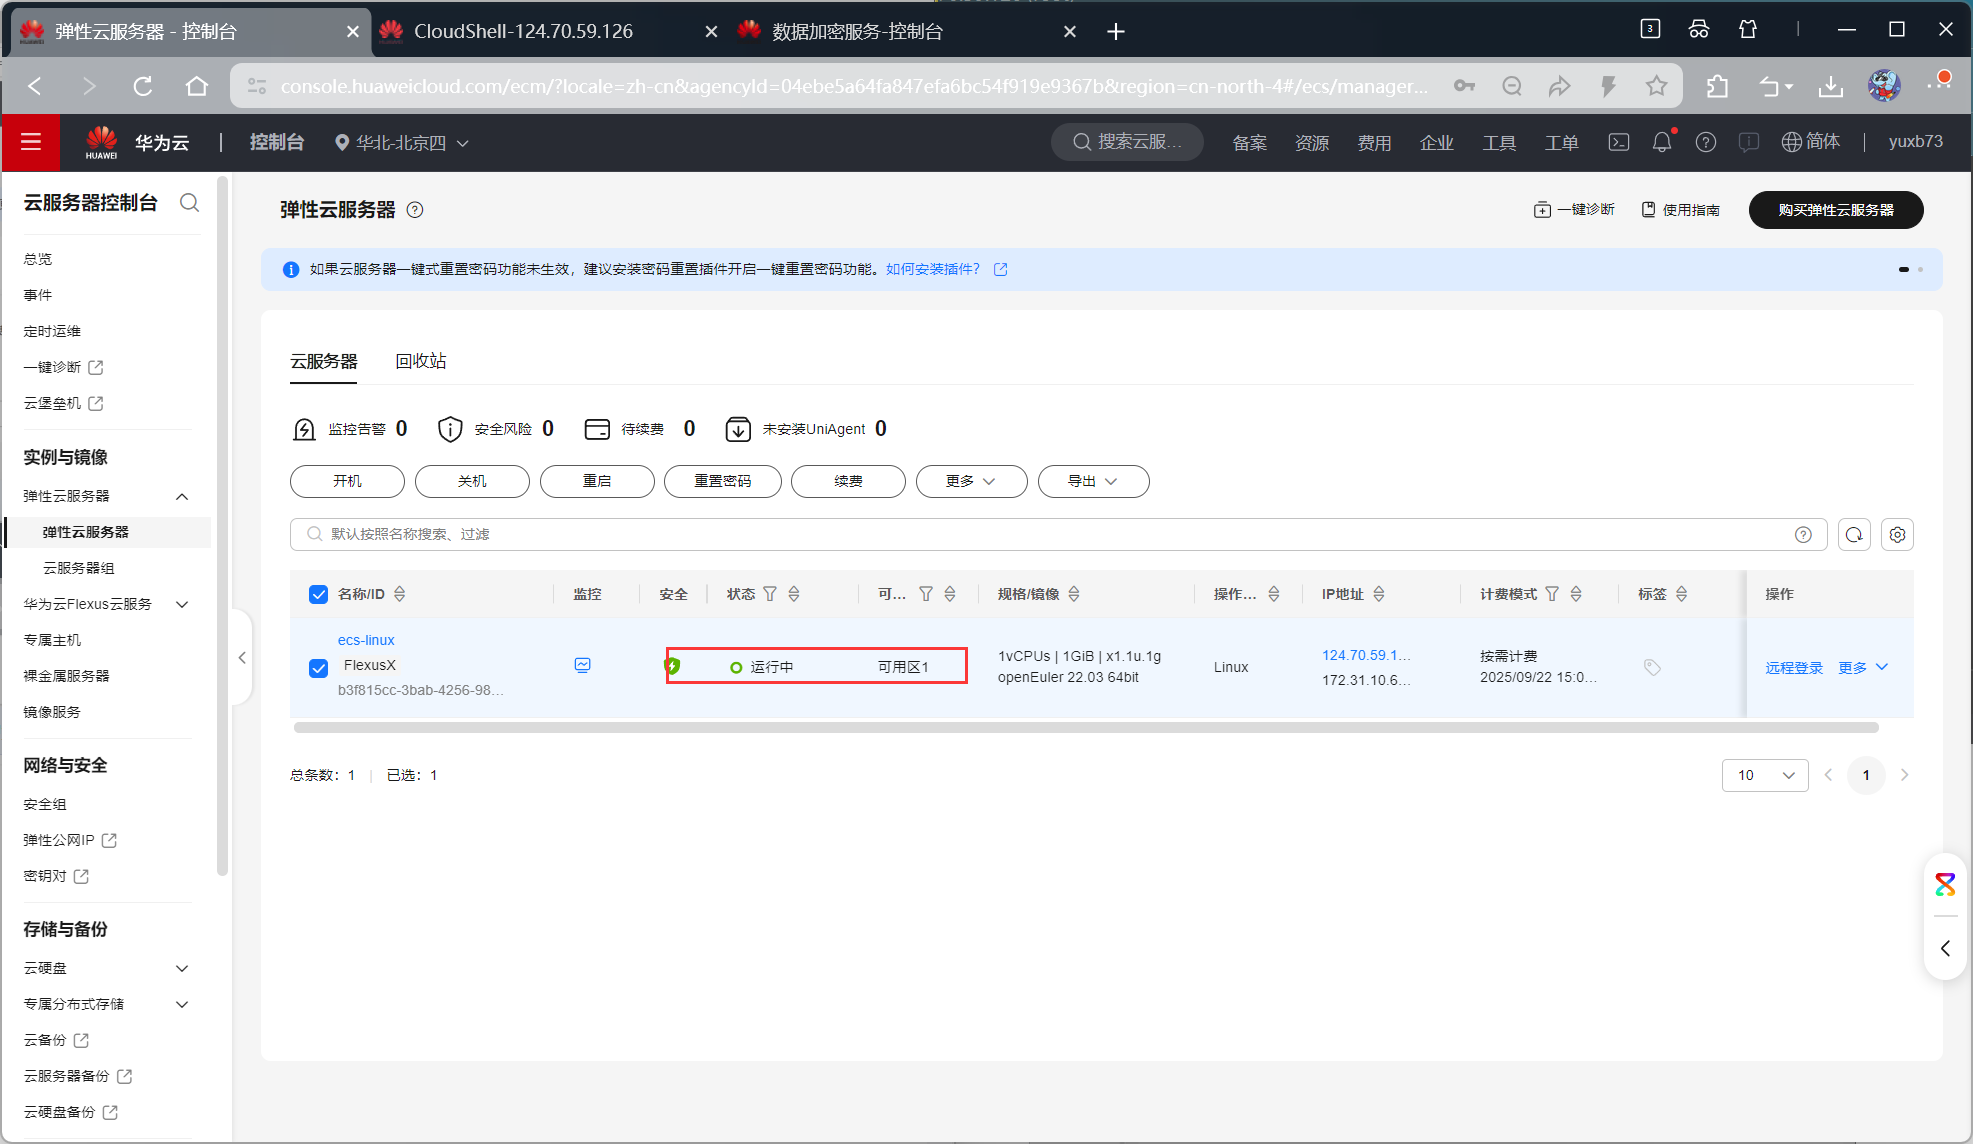Switch to the 回收站 tab
The image size is (1973, 1144).
420,361
